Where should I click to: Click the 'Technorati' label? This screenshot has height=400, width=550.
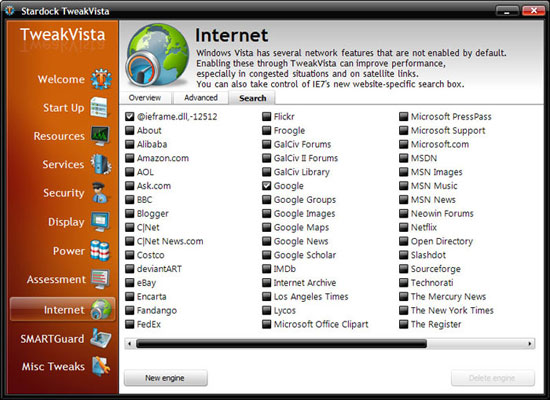[x=432, y=282]
